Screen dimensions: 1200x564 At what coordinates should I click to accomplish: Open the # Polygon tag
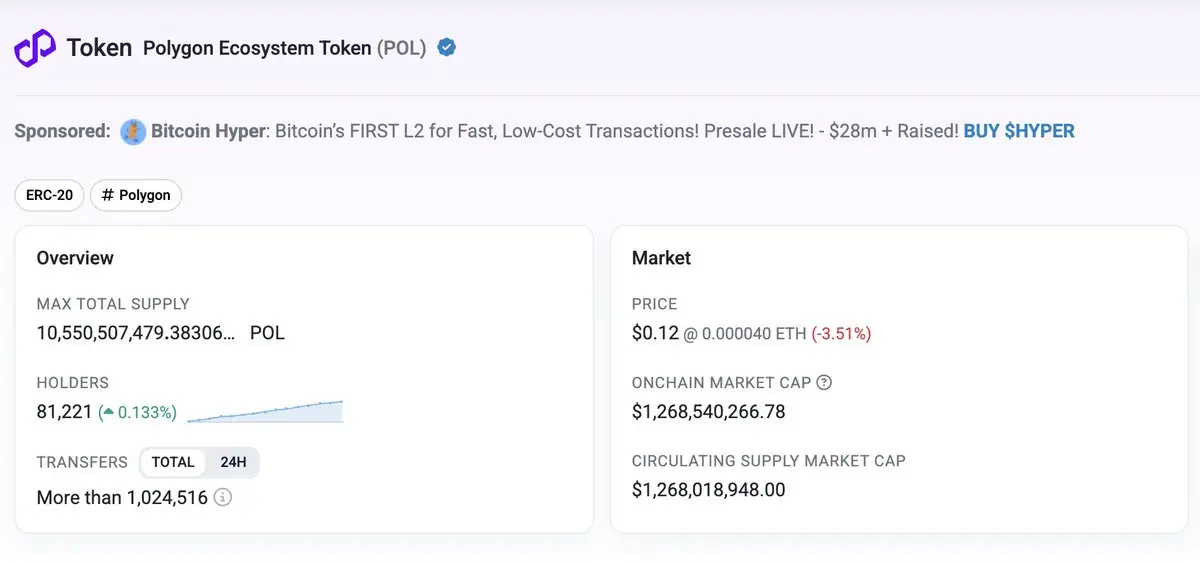pyautogui.click(x=136, y=195)
